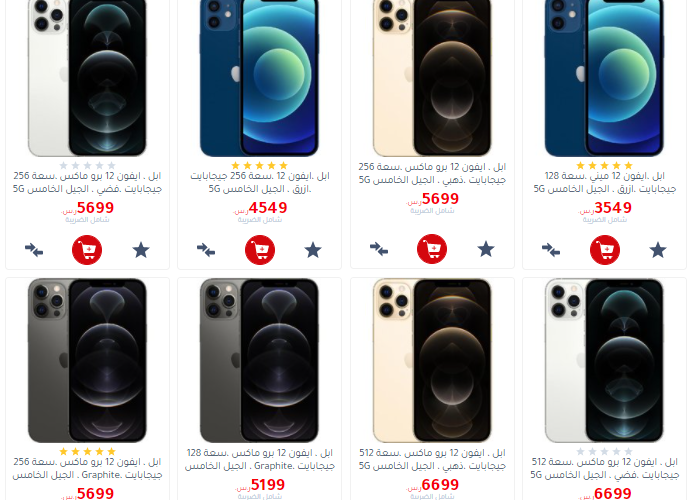This screenshot has height=500, width=693.
Task: Open the gold iPhone 12 Pro Max 512GB title
Action: (x=432, y=460)
